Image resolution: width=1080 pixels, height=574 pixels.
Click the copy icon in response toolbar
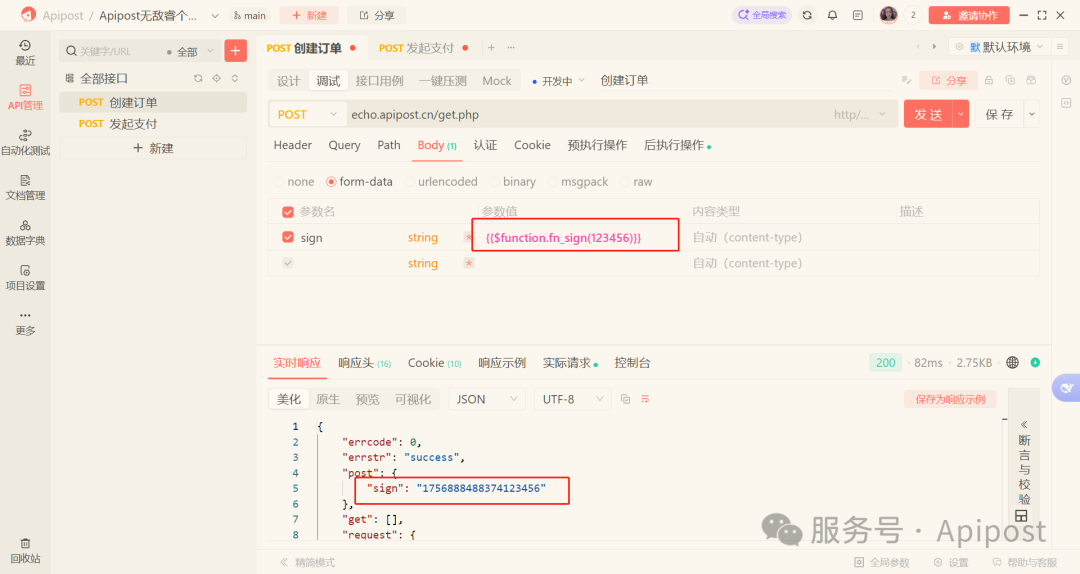coord(625,399)
